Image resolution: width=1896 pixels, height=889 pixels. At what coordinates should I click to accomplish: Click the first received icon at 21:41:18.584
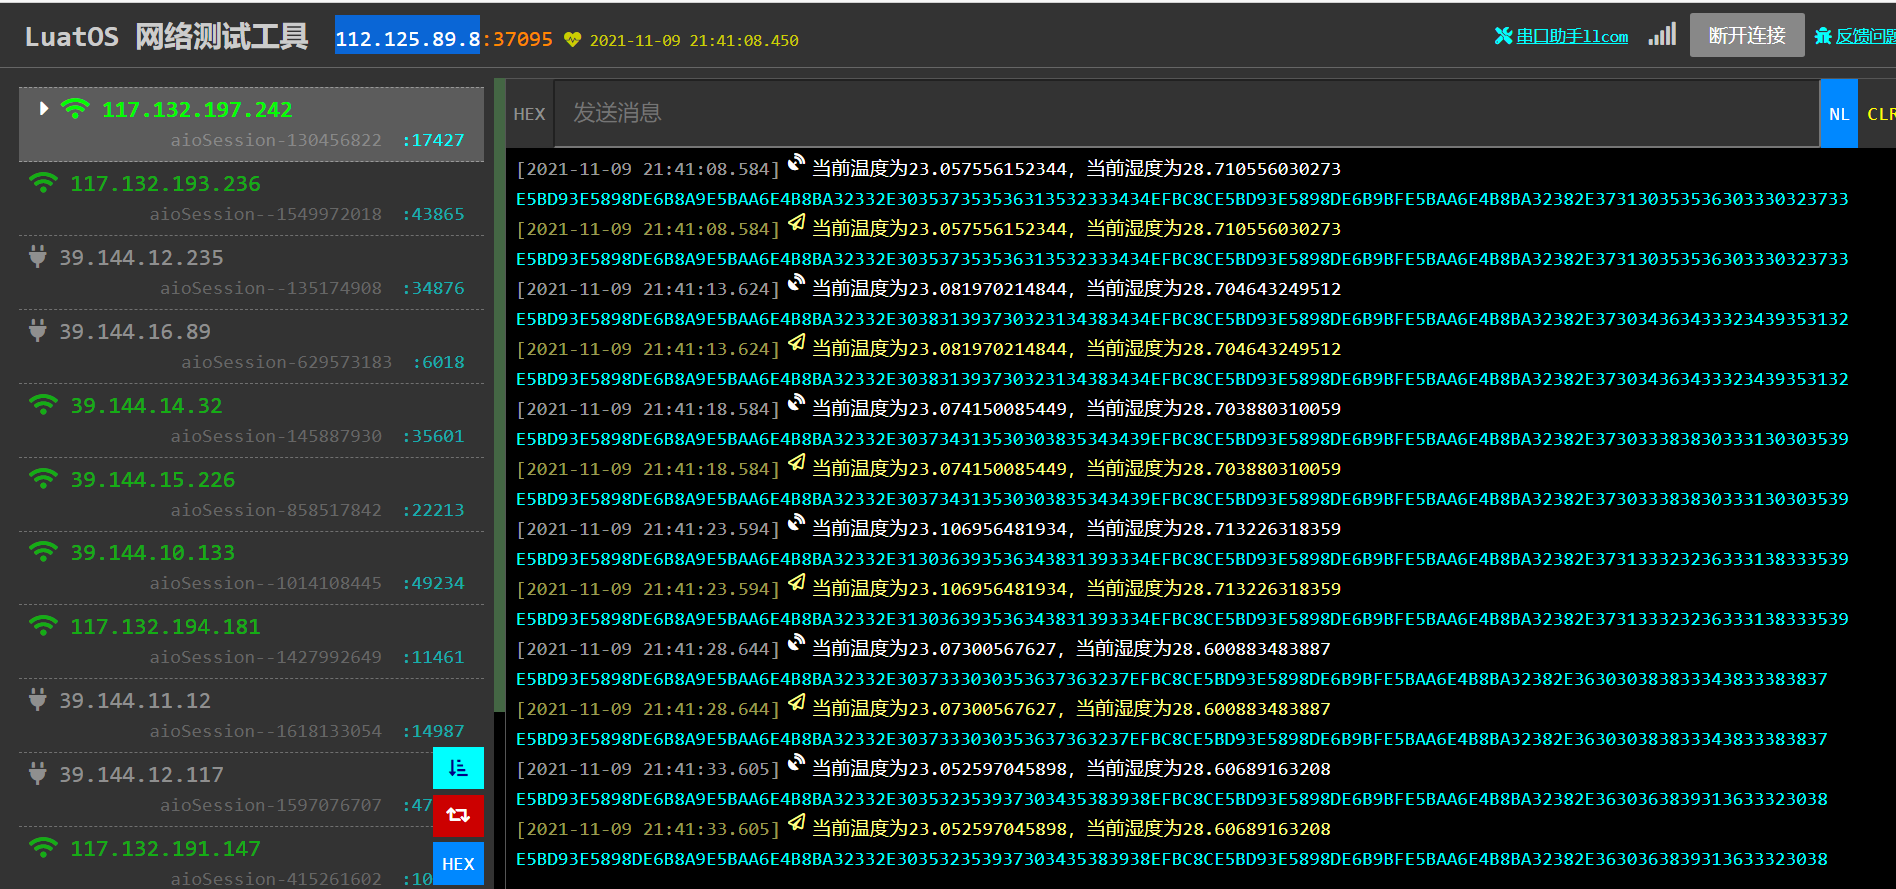tap(796, 403)
